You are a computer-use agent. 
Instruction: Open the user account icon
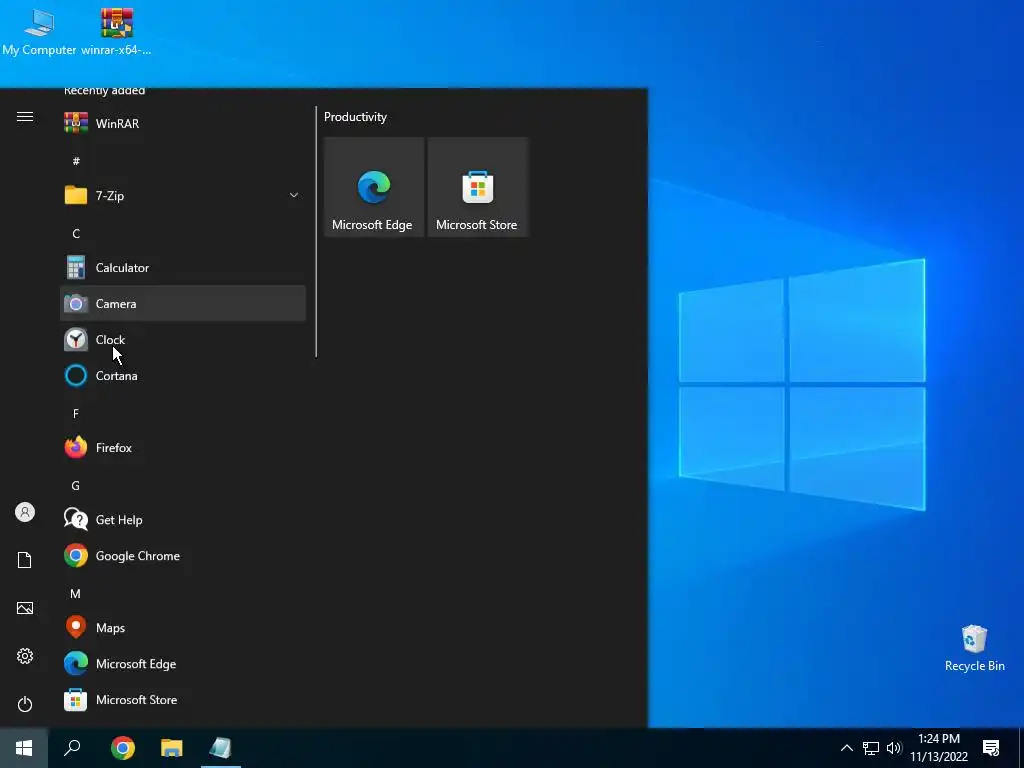point(25,512)
